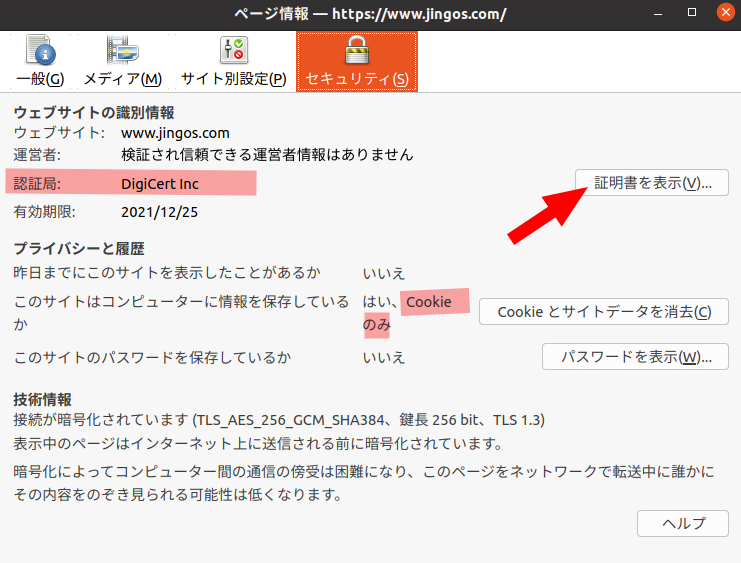Click the expiry date 2021/12/25
The height and width of the screenshot is (563, 741).
click(159, 212)
